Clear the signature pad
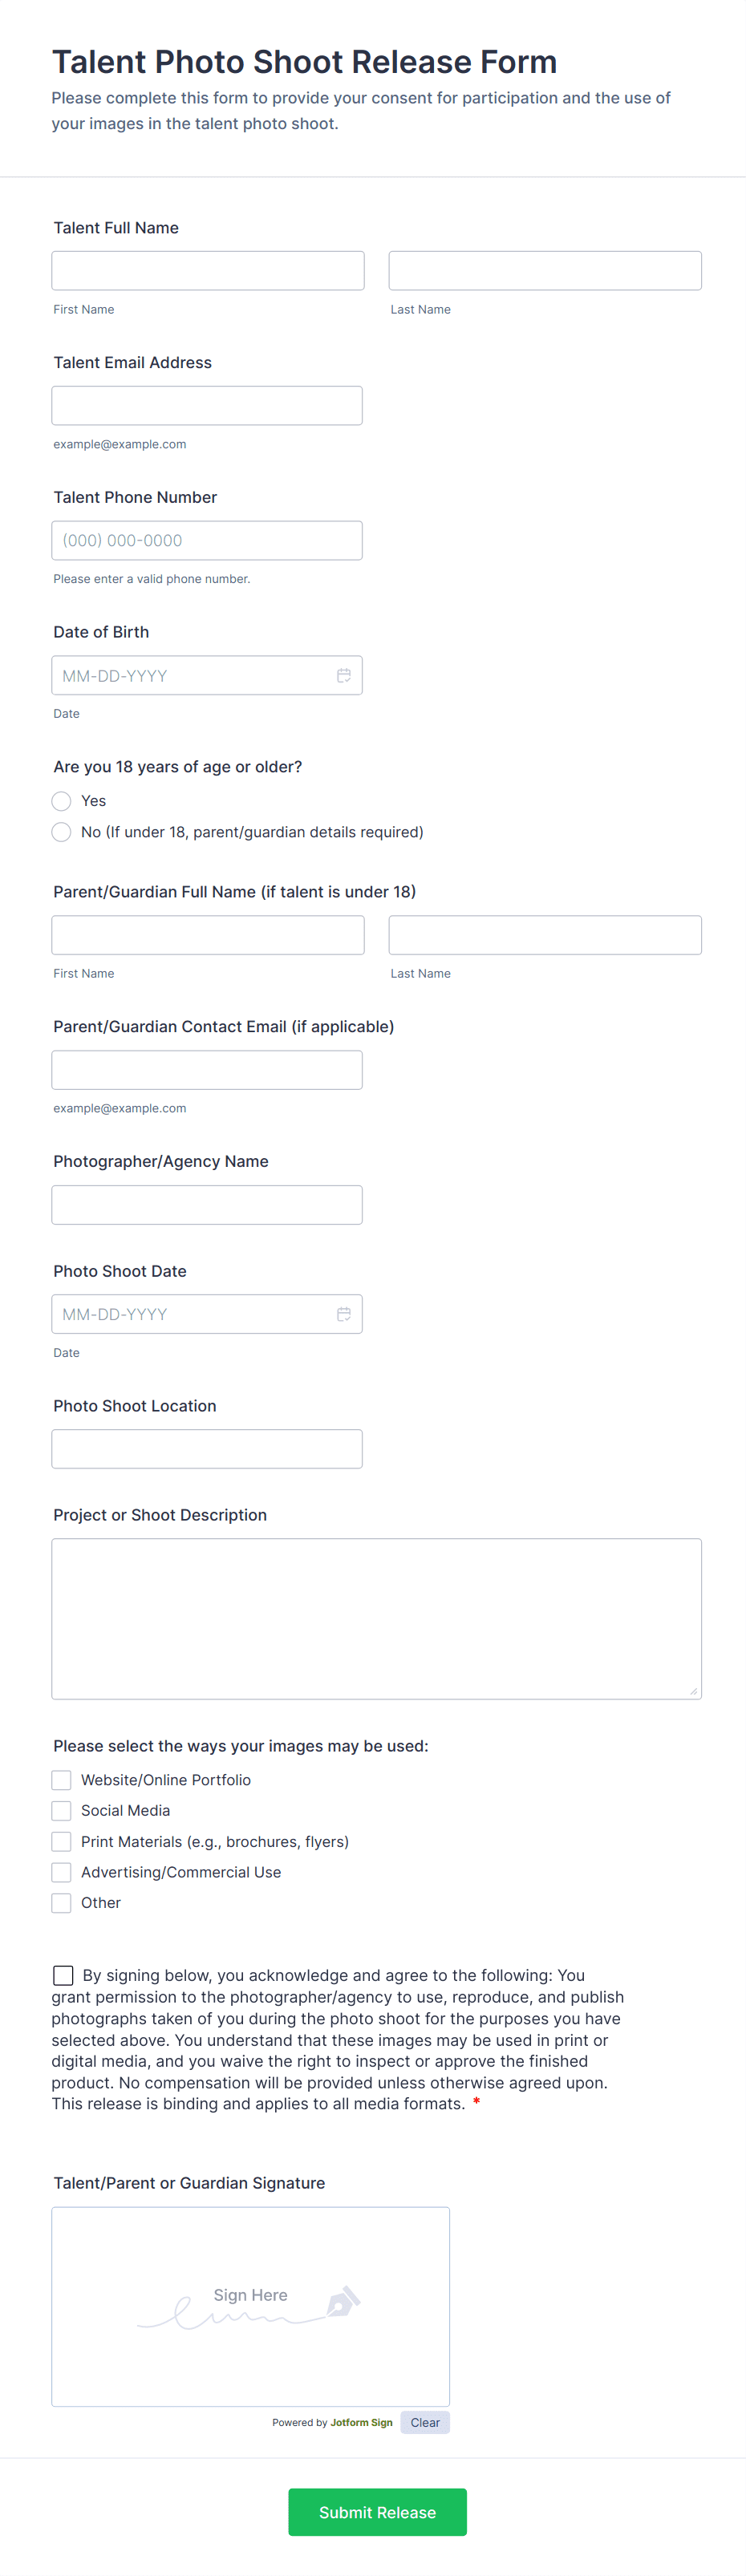 tap(425, 2422)
